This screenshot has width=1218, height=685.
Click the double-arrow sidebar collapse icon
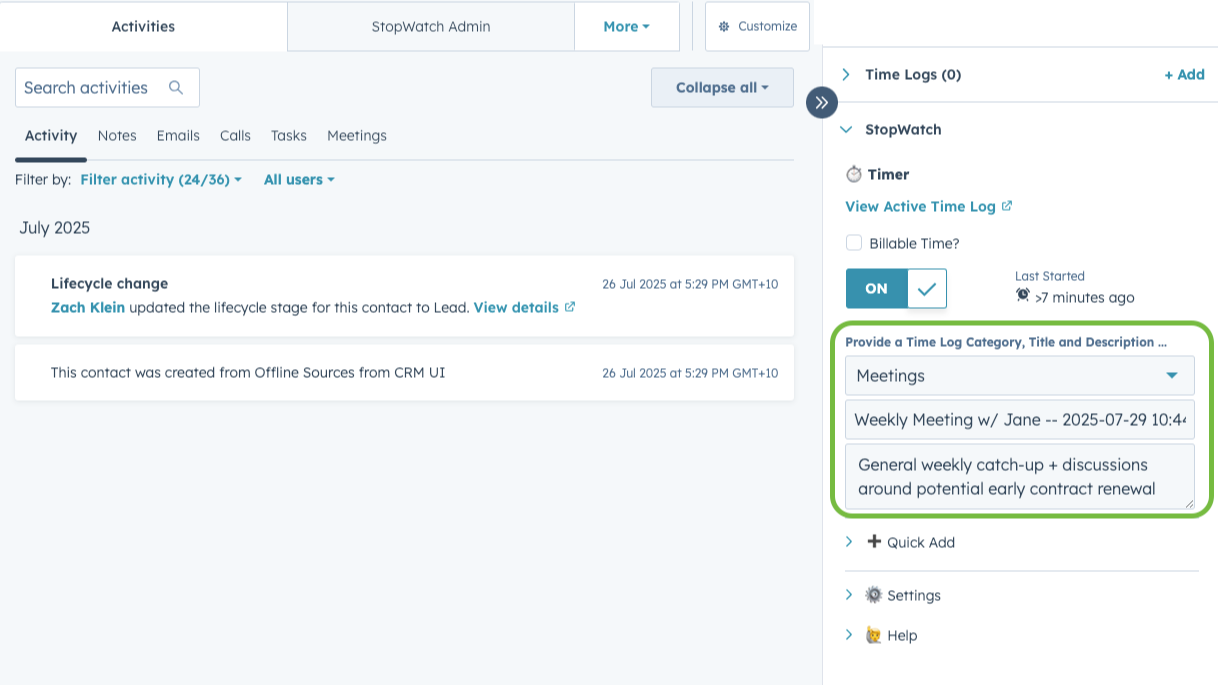tap(822, 102)
